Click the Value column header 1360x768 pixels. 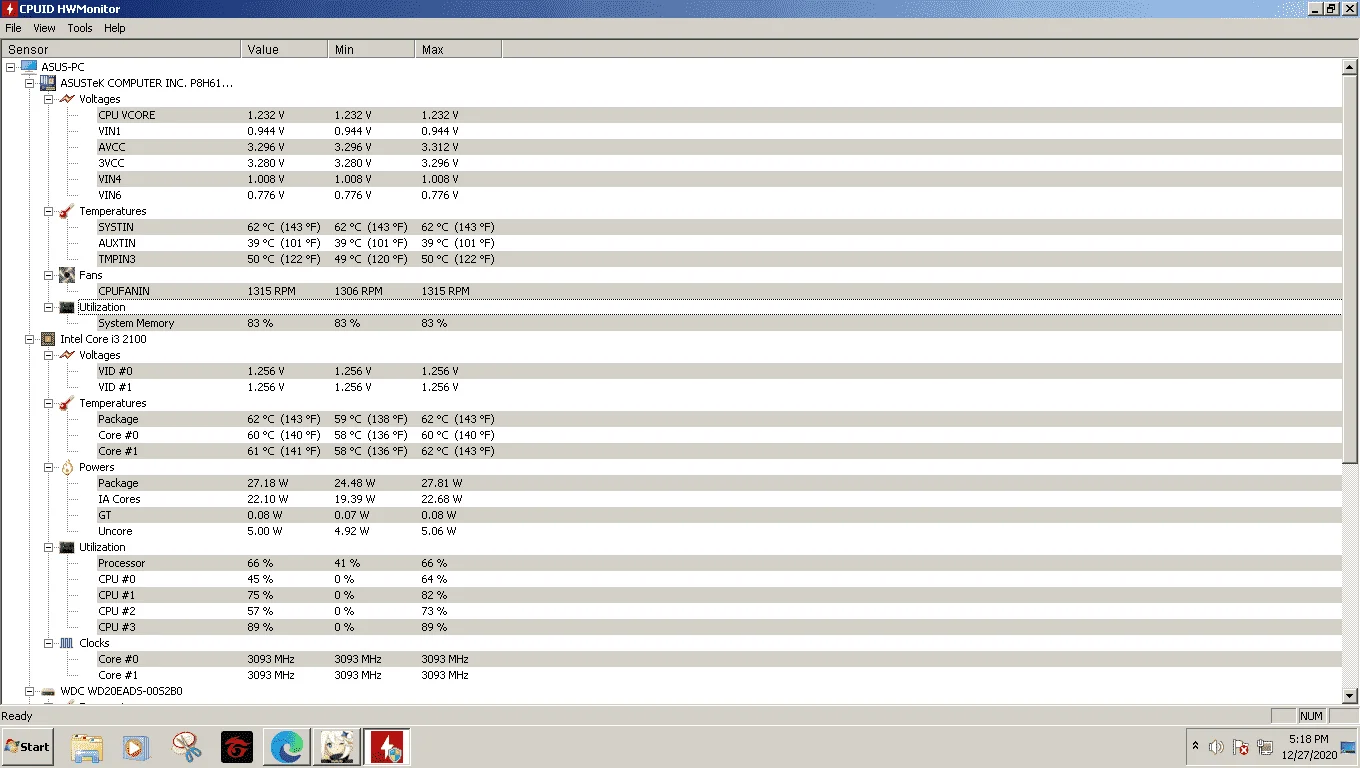tap(285, 49)
